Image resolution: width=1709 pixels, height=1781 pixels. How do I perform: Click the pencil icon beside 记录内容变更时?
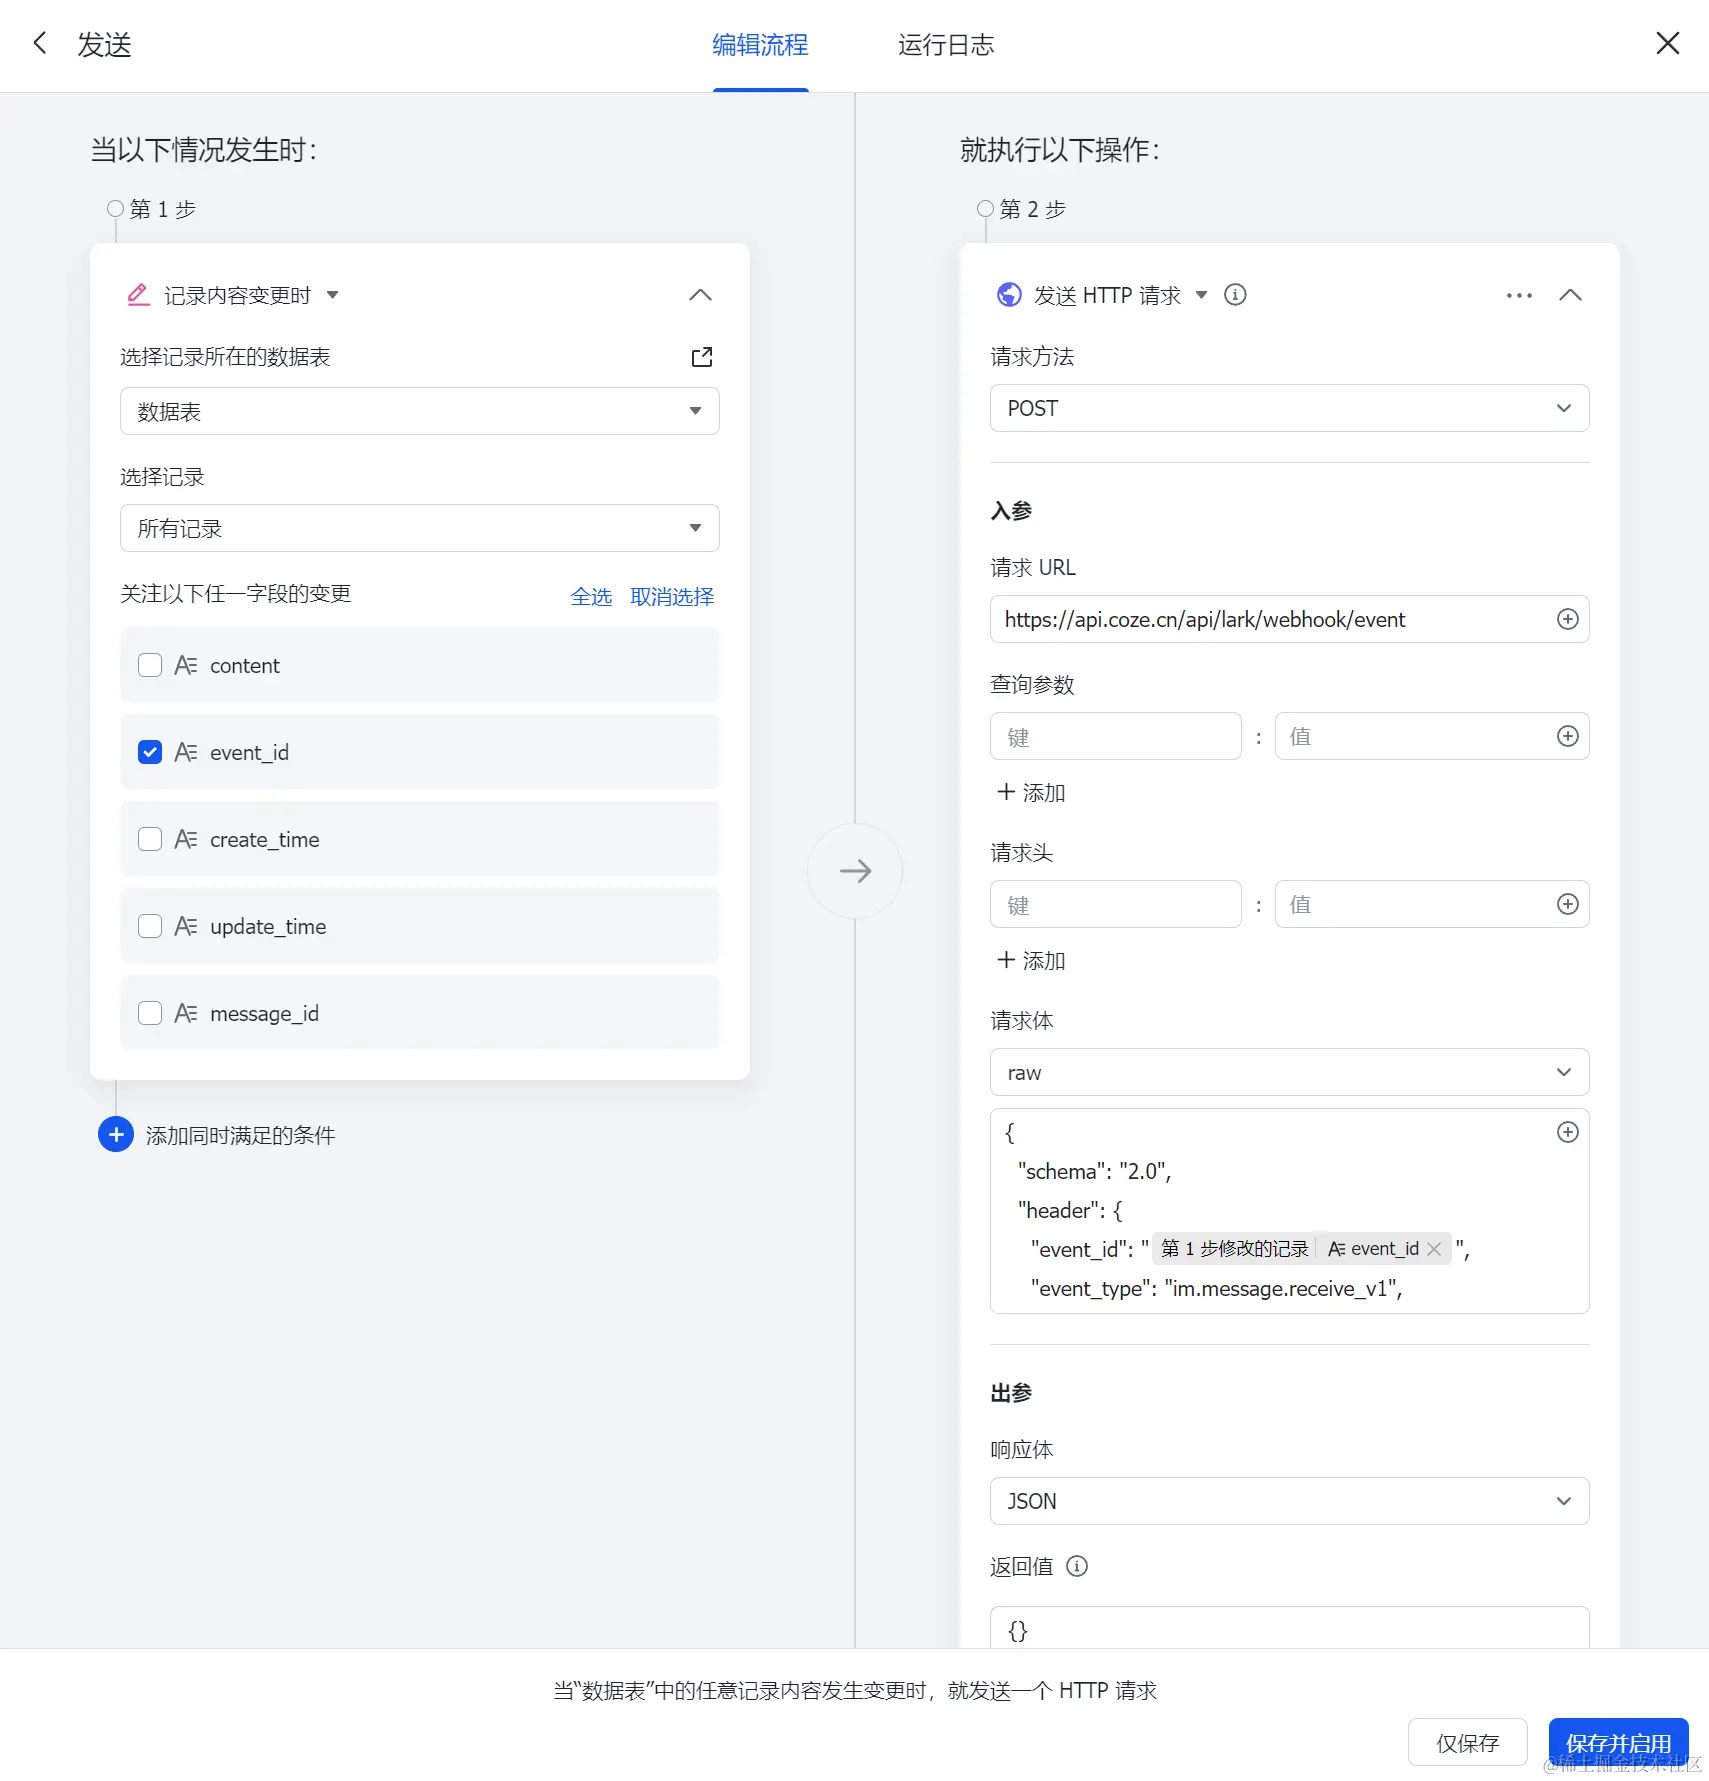[x=138, y=295]
